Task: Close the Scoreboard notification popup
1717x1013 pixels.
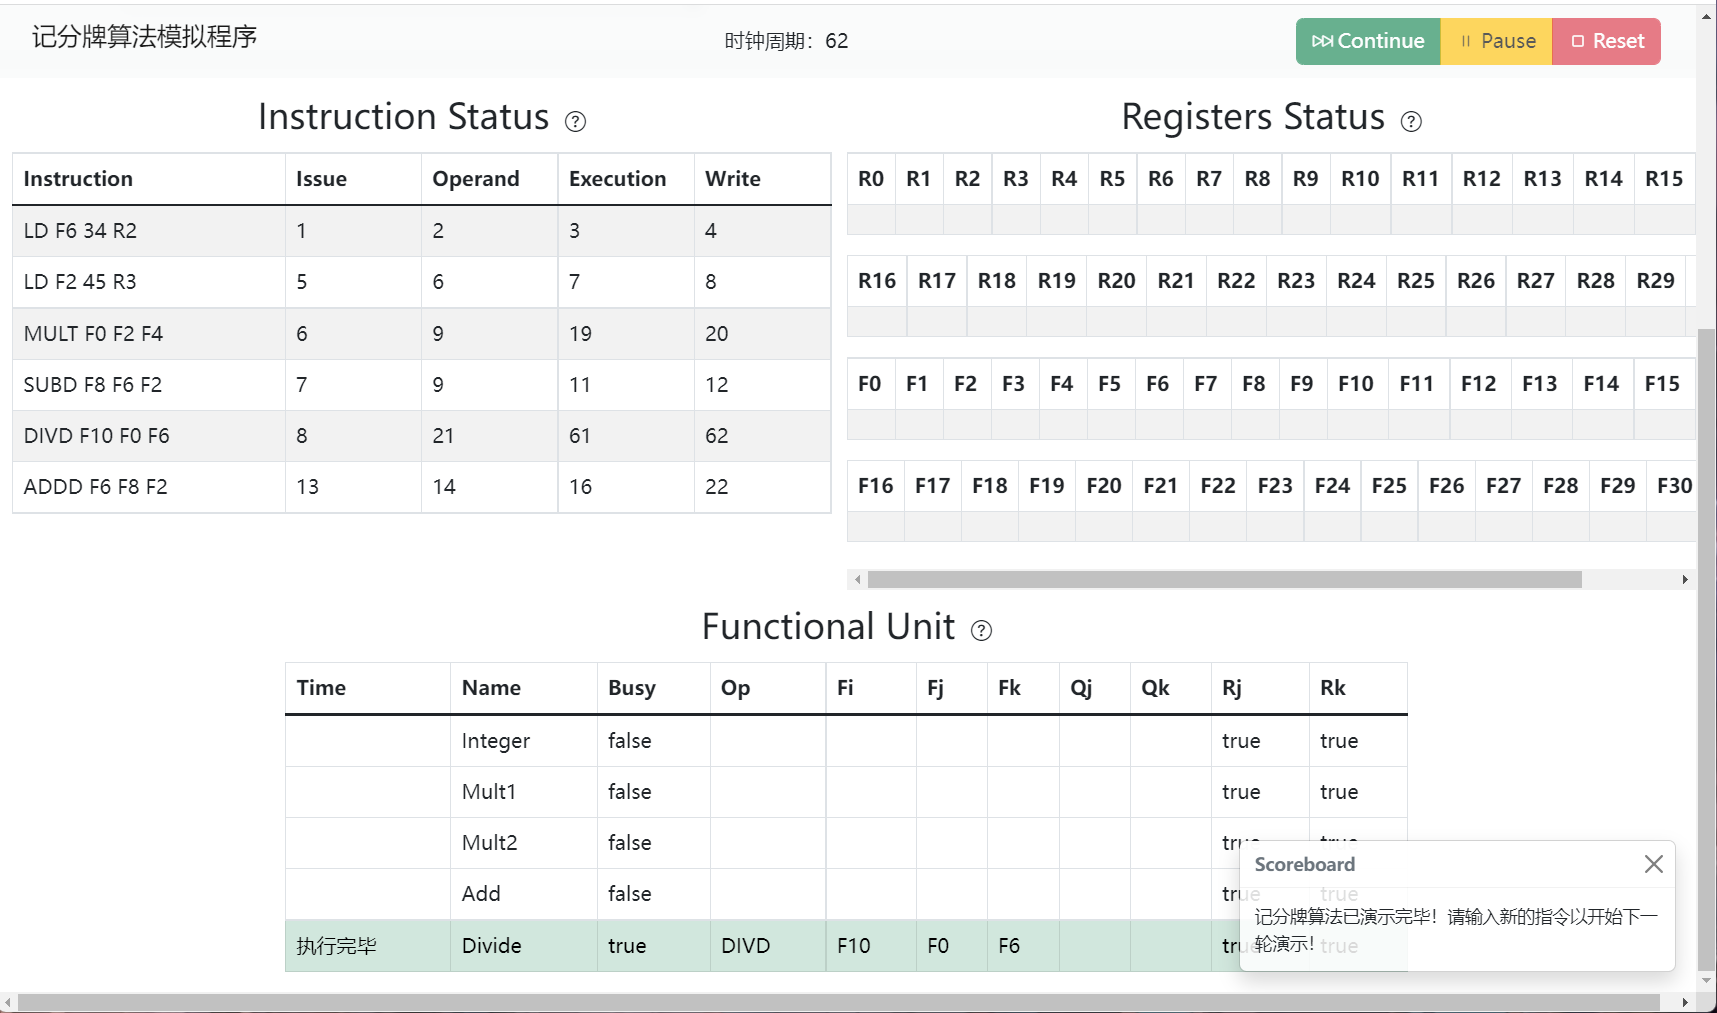Action: pos(1654,864)
